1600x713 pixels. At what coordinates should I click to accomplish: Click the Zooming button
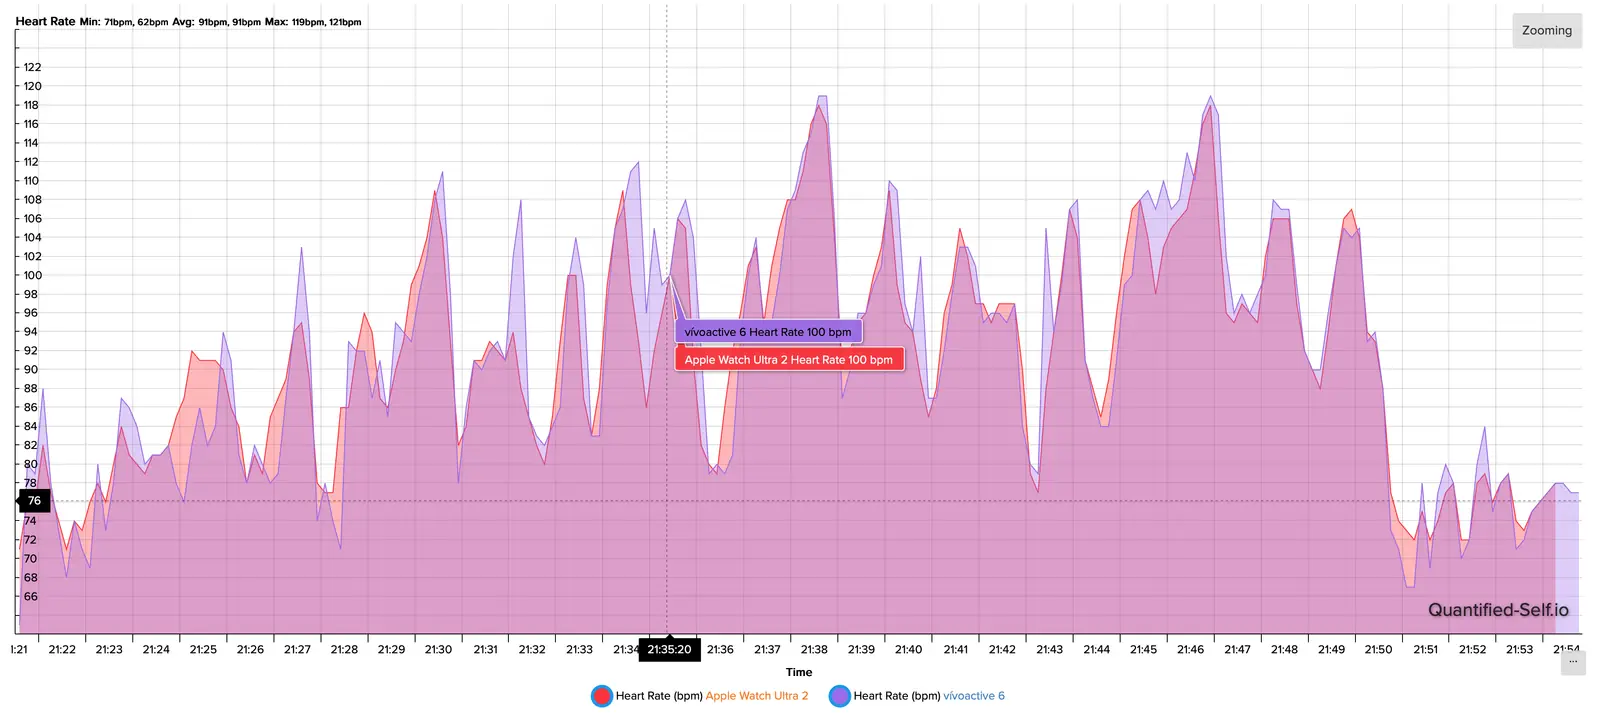(1546, 31)
